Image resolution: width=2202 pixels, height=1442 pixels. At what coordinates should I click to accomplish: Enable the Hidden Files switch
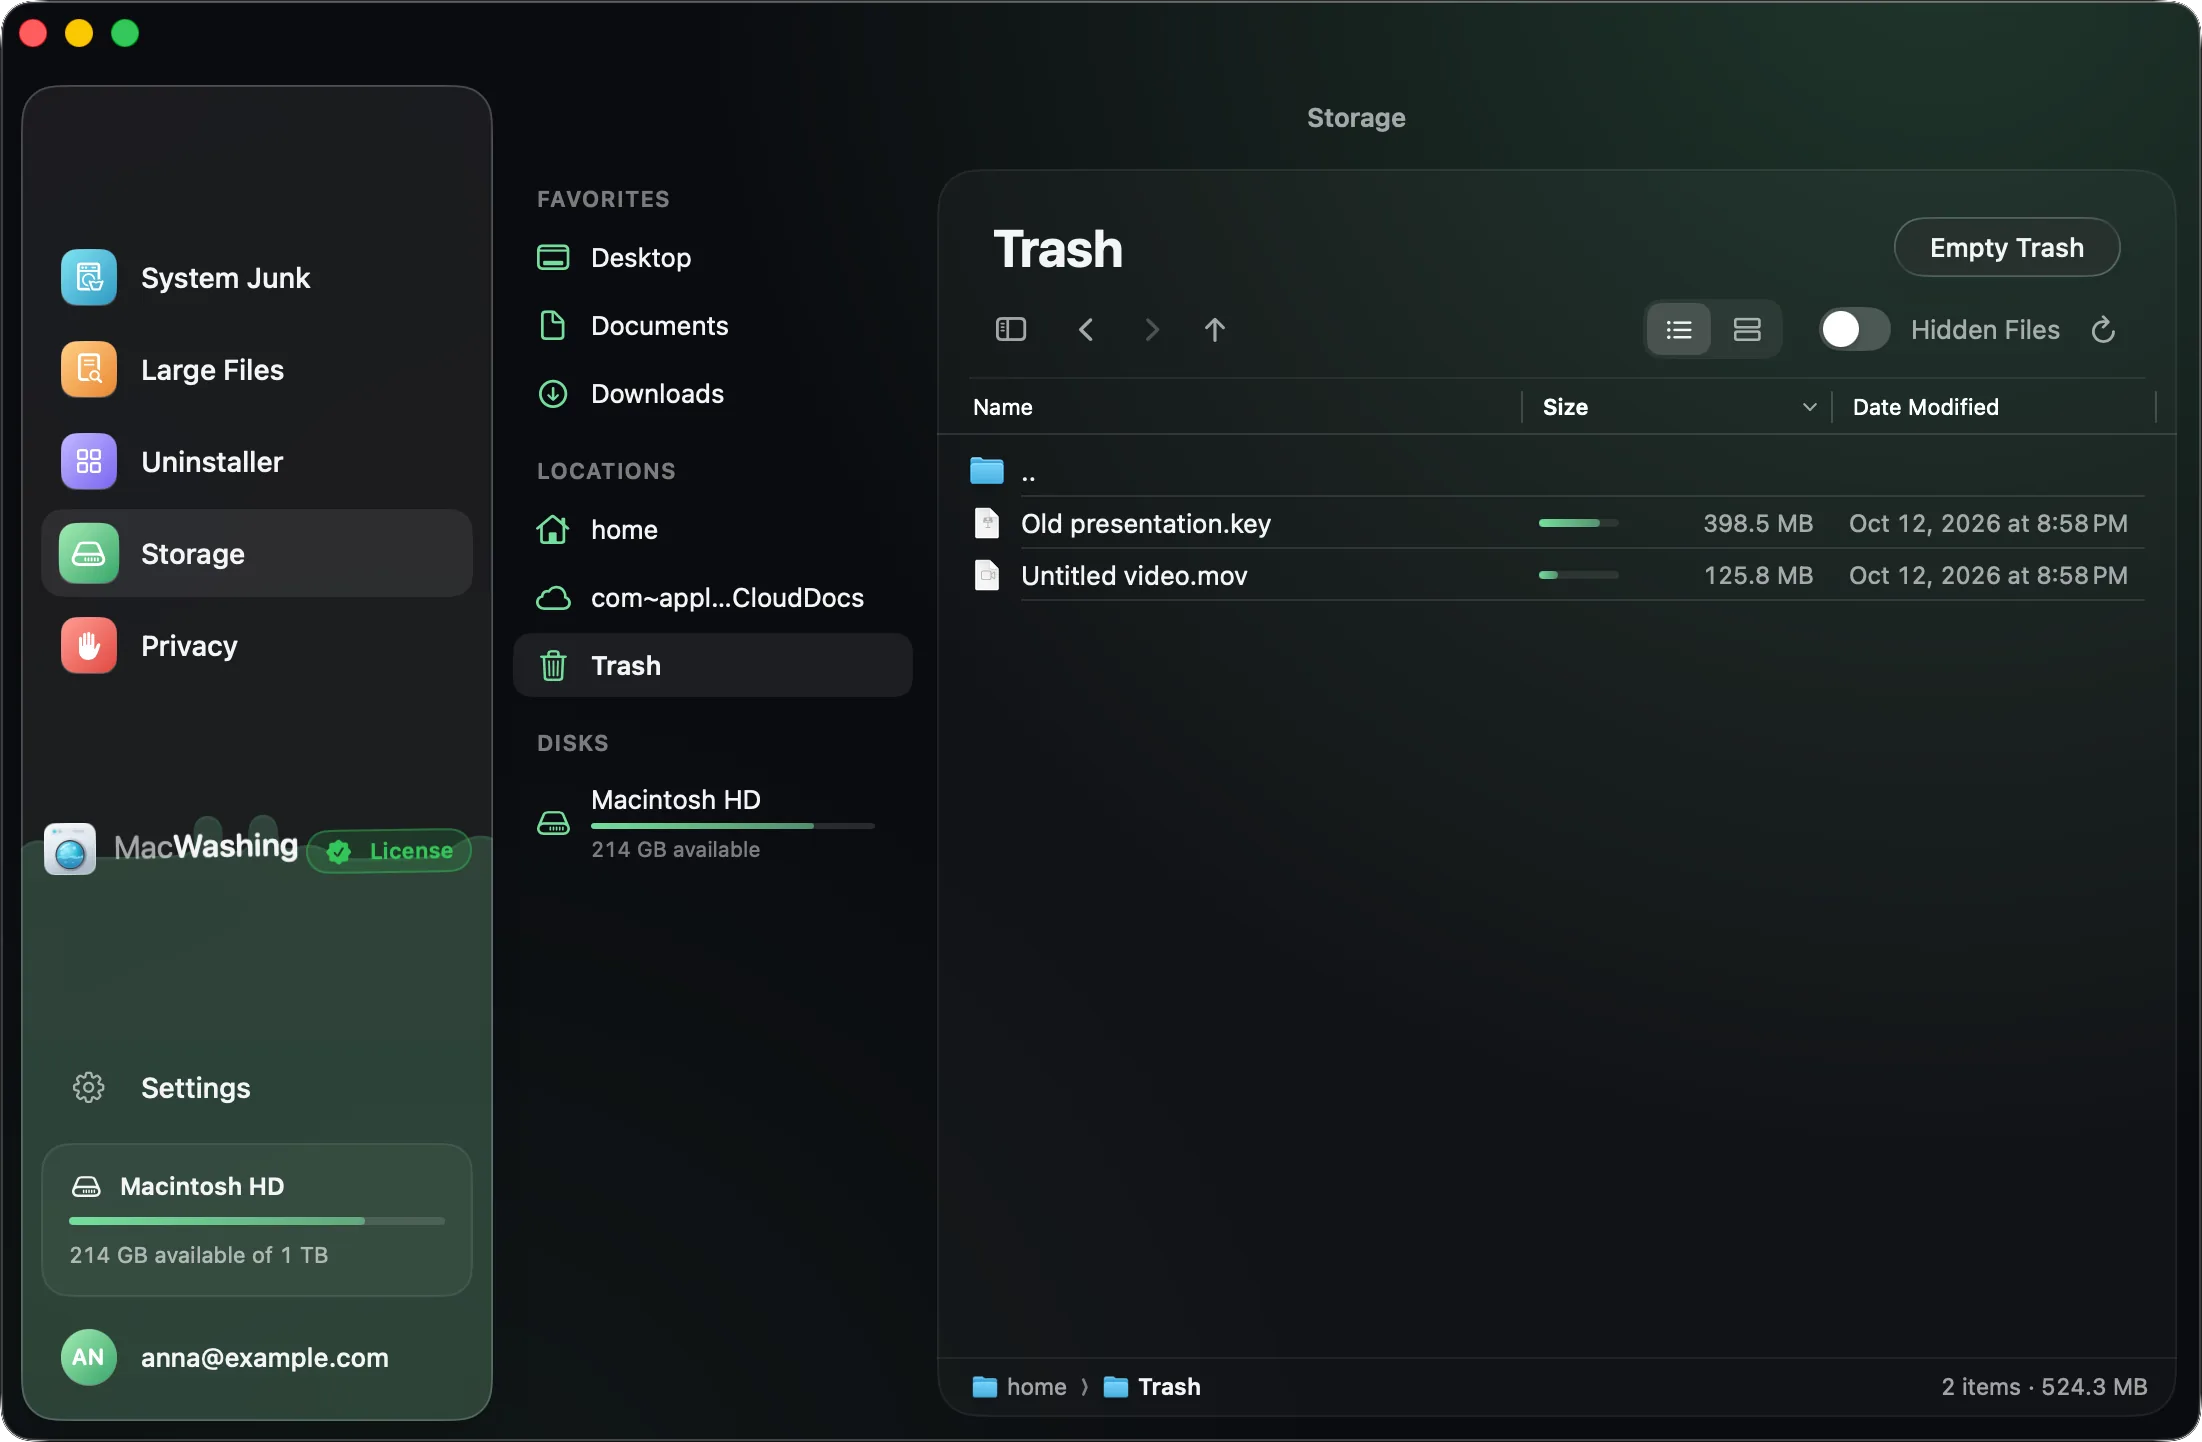pyautogui.click(x=1854, y=329)
